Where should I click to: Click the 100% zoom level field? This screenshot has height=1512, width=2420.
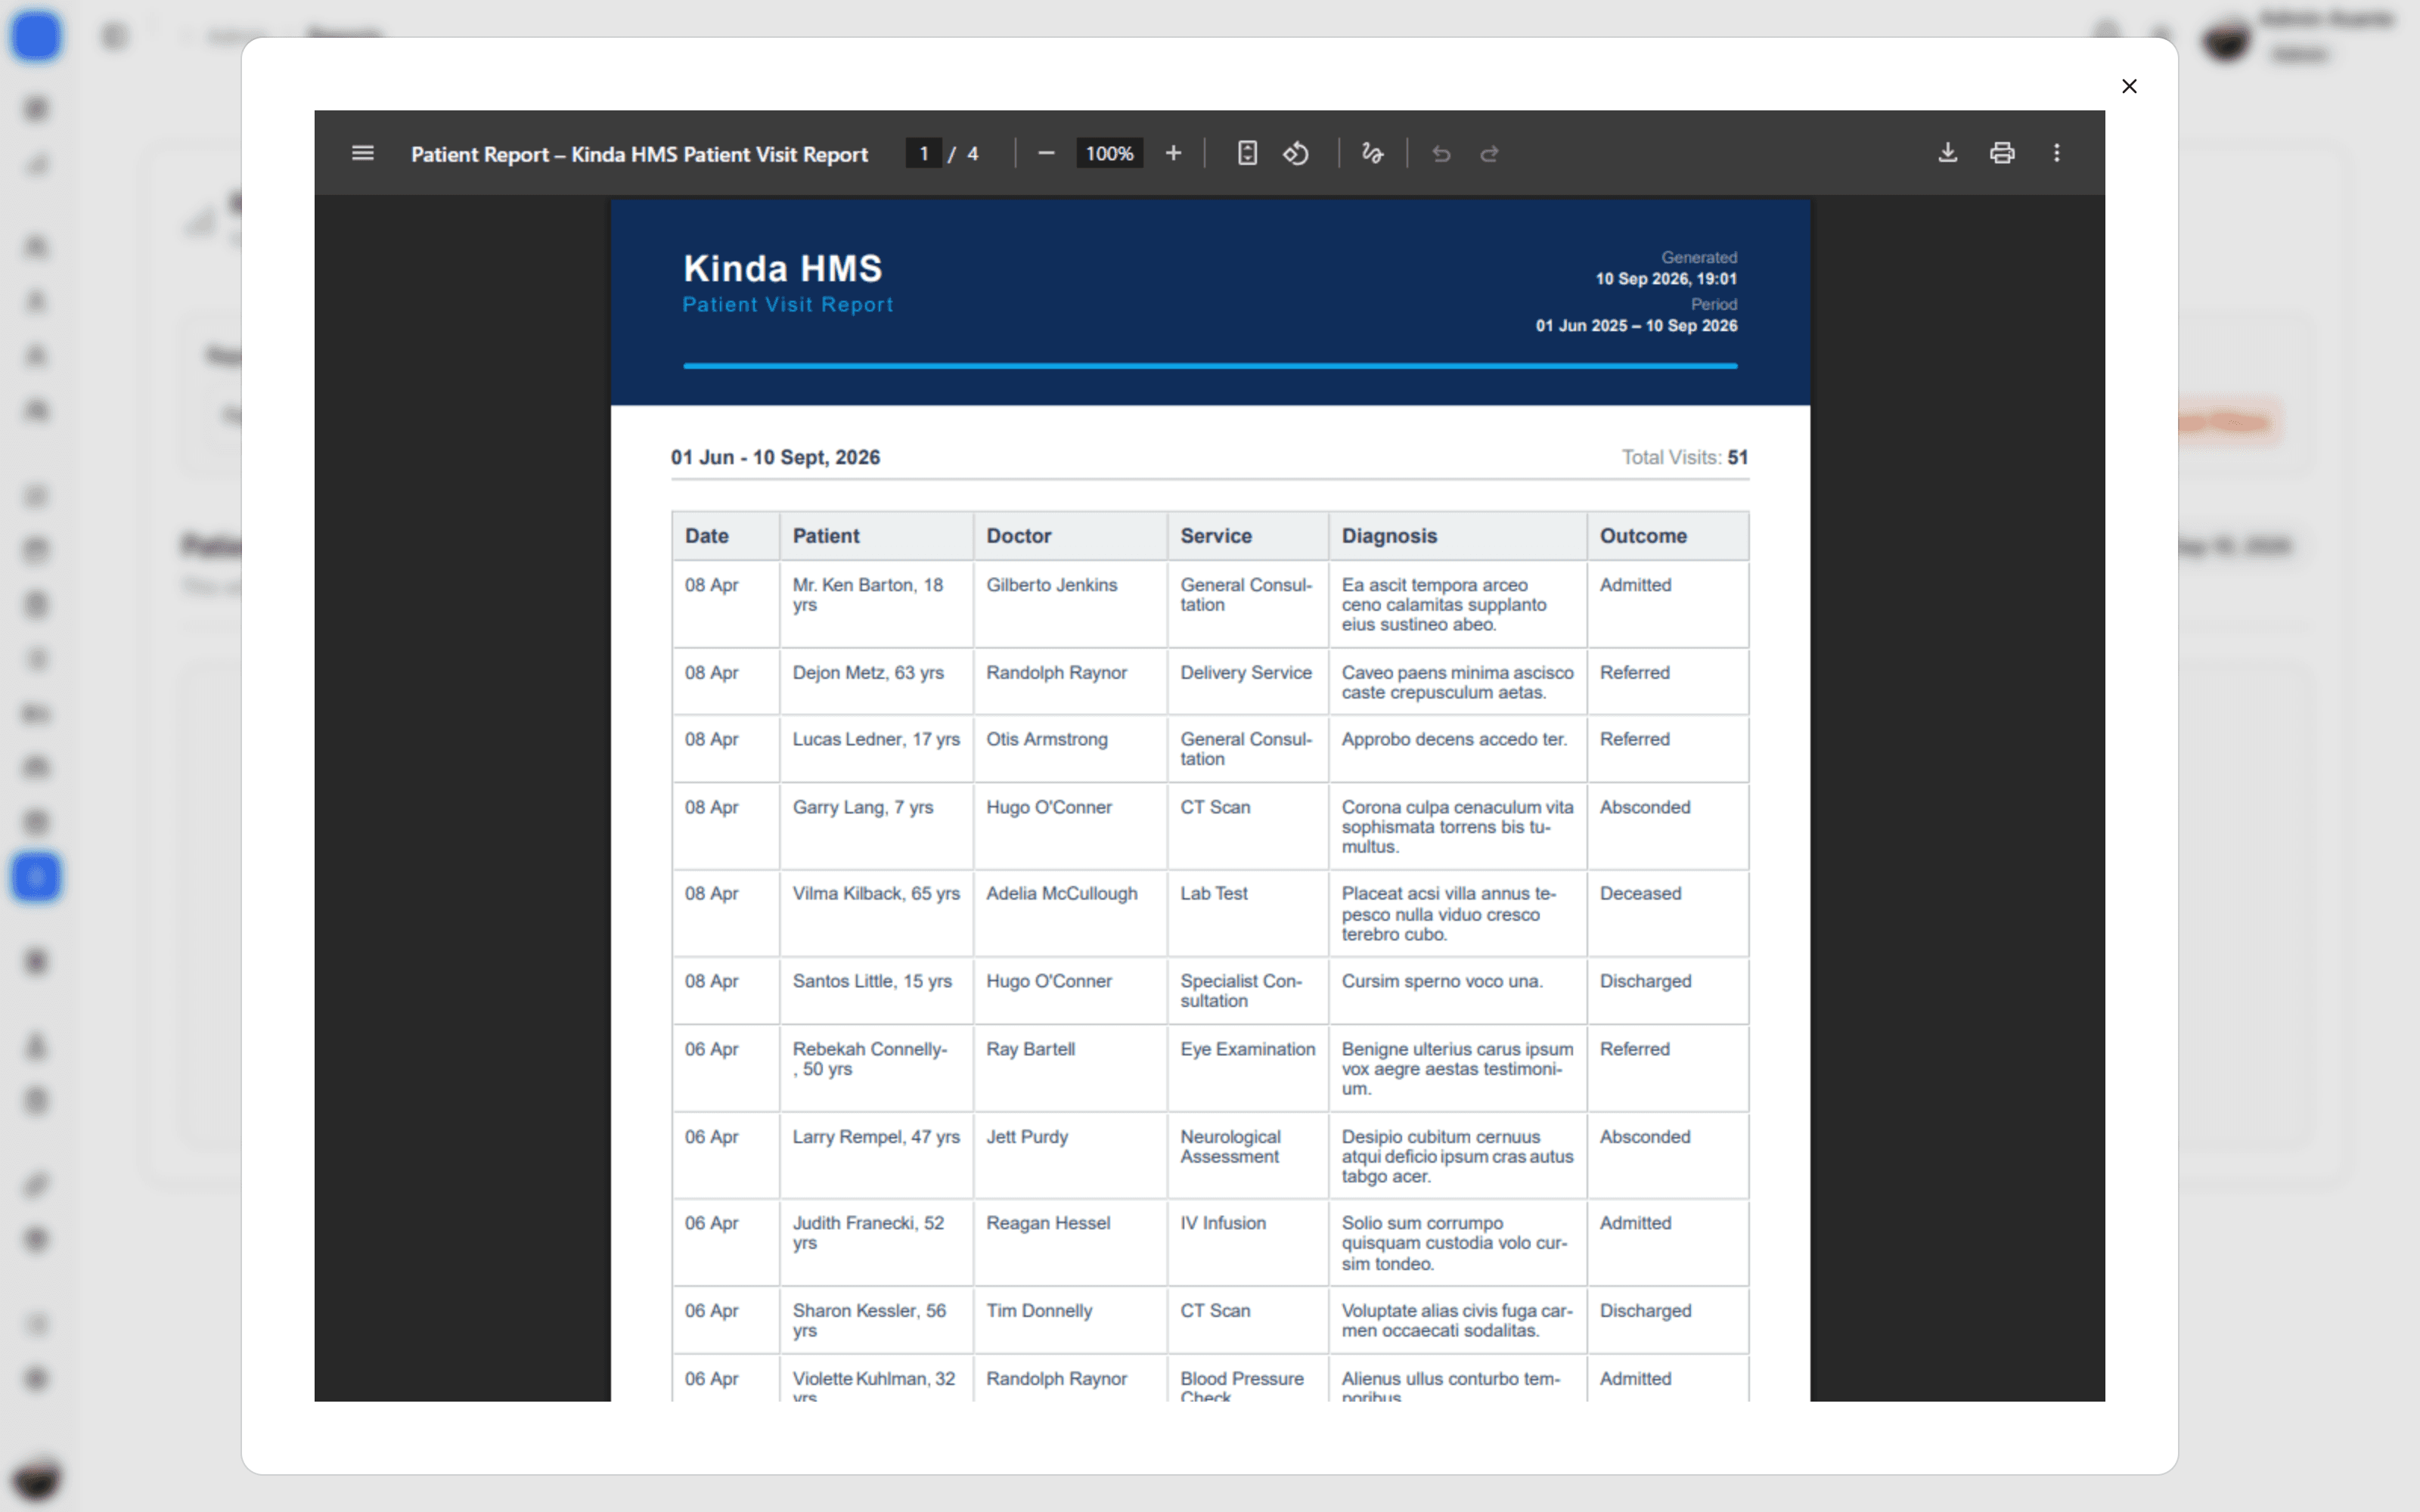click(x=1109, y=153)
